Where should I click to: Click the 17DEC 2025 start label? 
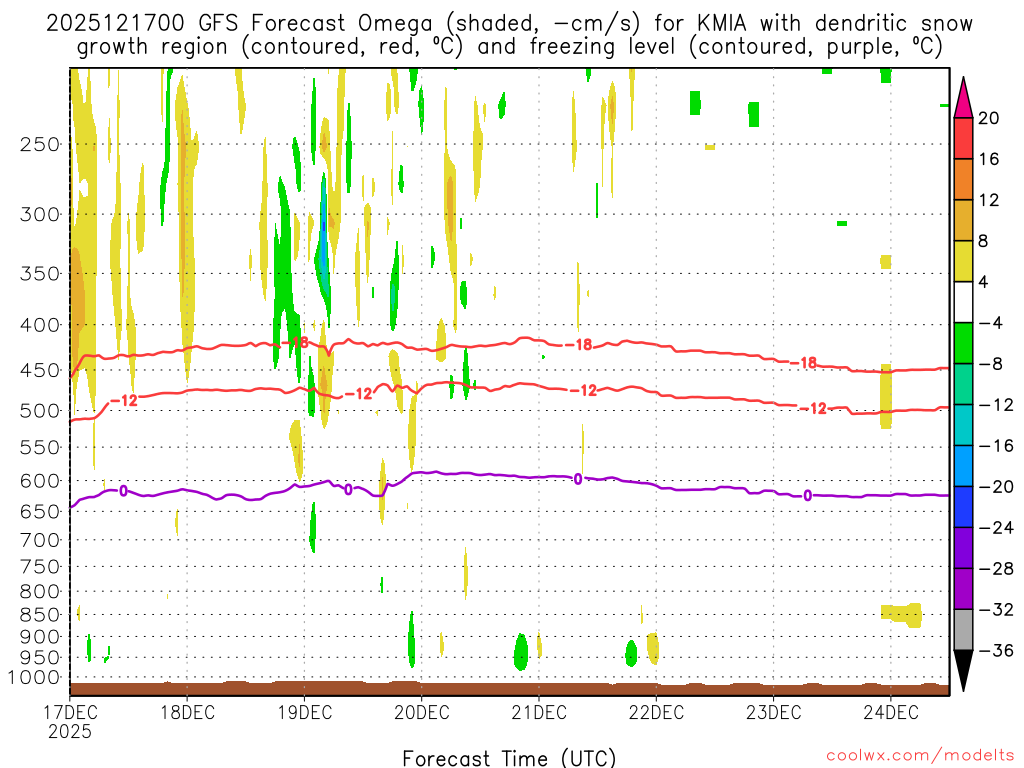[71, 721]
